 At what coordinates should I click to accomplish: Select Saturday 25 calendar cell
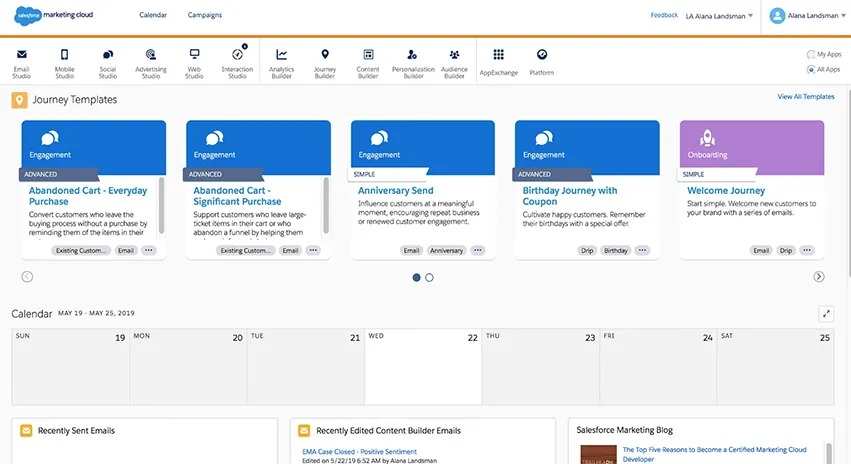pyautogui.click(x=775, y=366)
